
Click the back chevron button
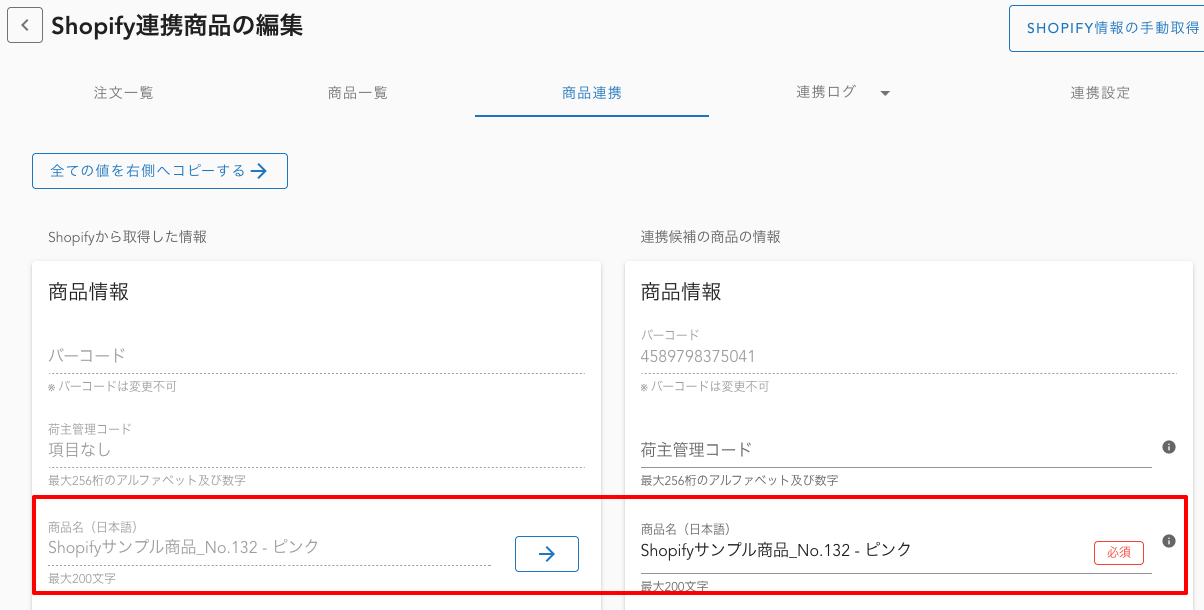(x=25, y=26)
